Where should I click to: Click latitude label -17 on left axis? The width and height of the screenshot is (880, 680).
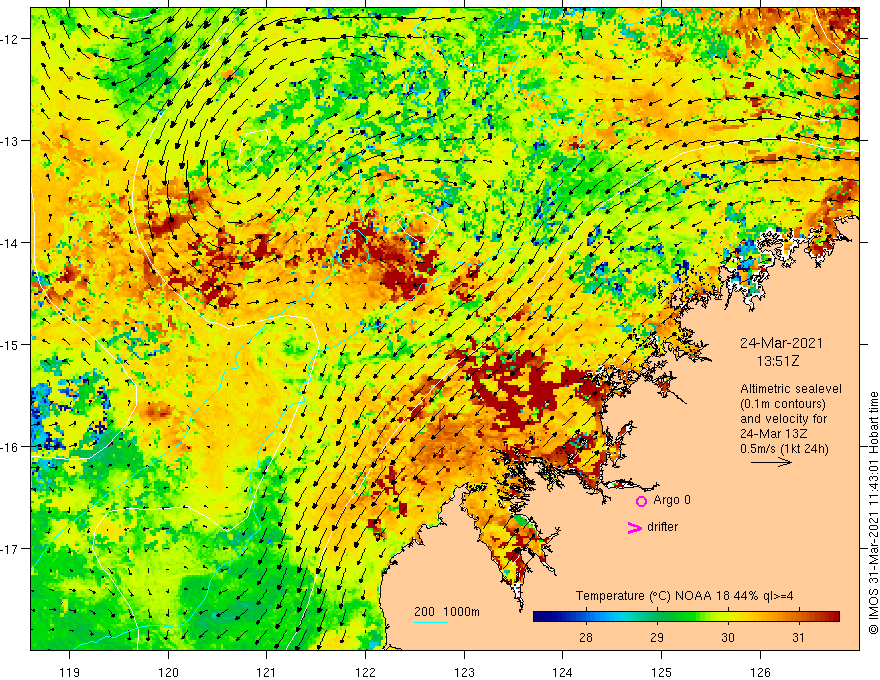point(10,549)
